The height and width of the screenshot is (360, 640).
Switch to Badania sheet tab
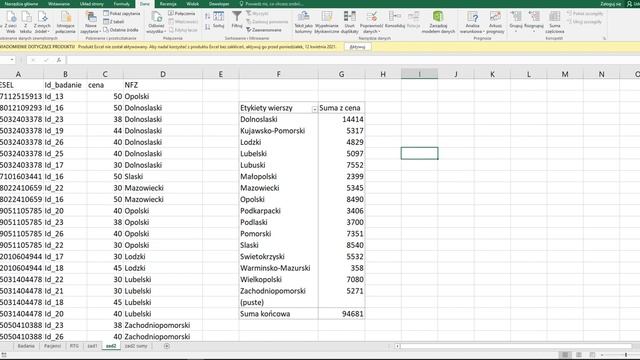pos(26,346)
